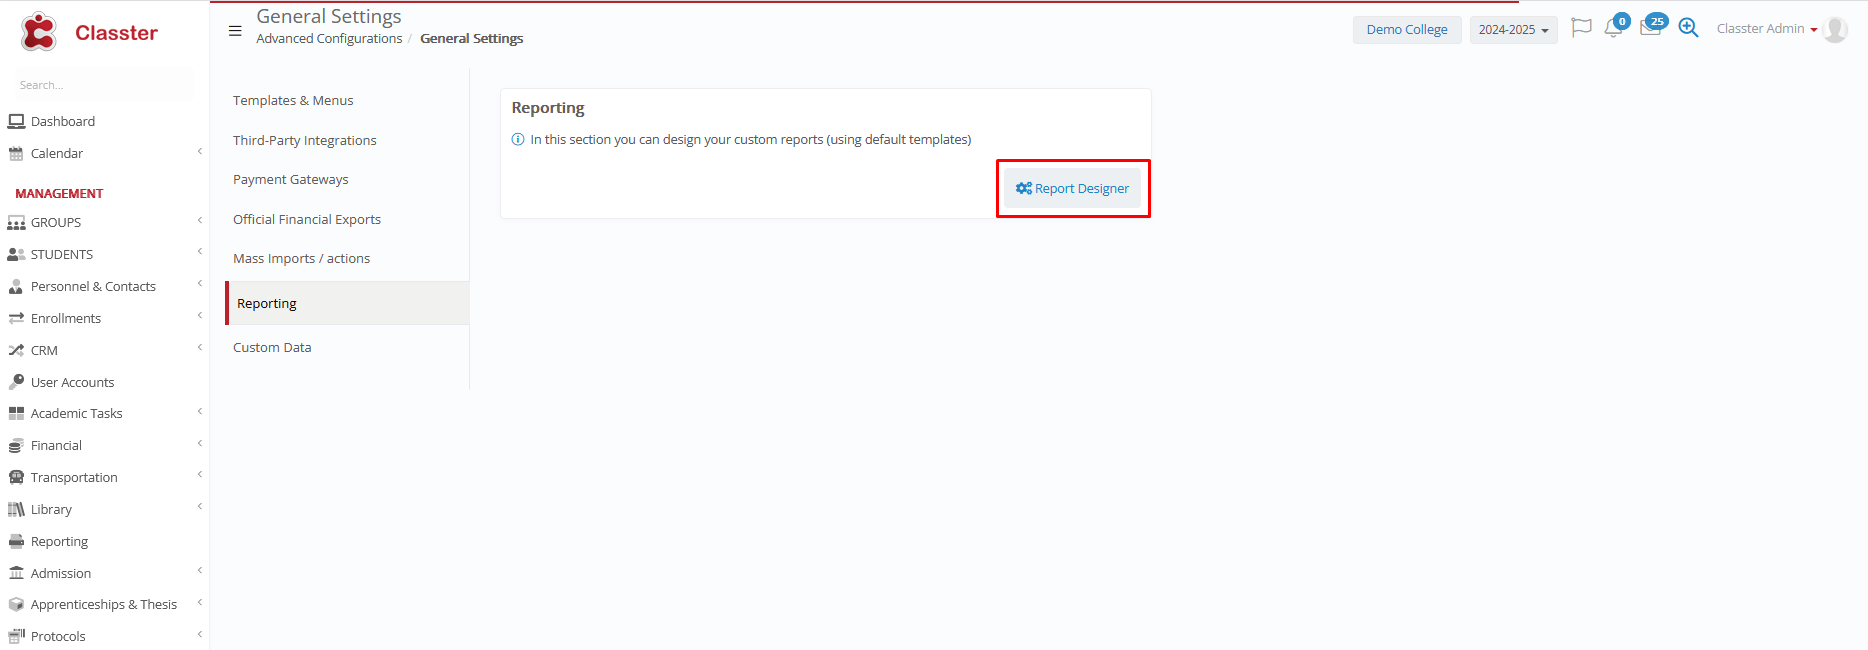This screenshot has height=650, width=1868.
Task: Click the sidebar Search field
Action: (100, 85)
